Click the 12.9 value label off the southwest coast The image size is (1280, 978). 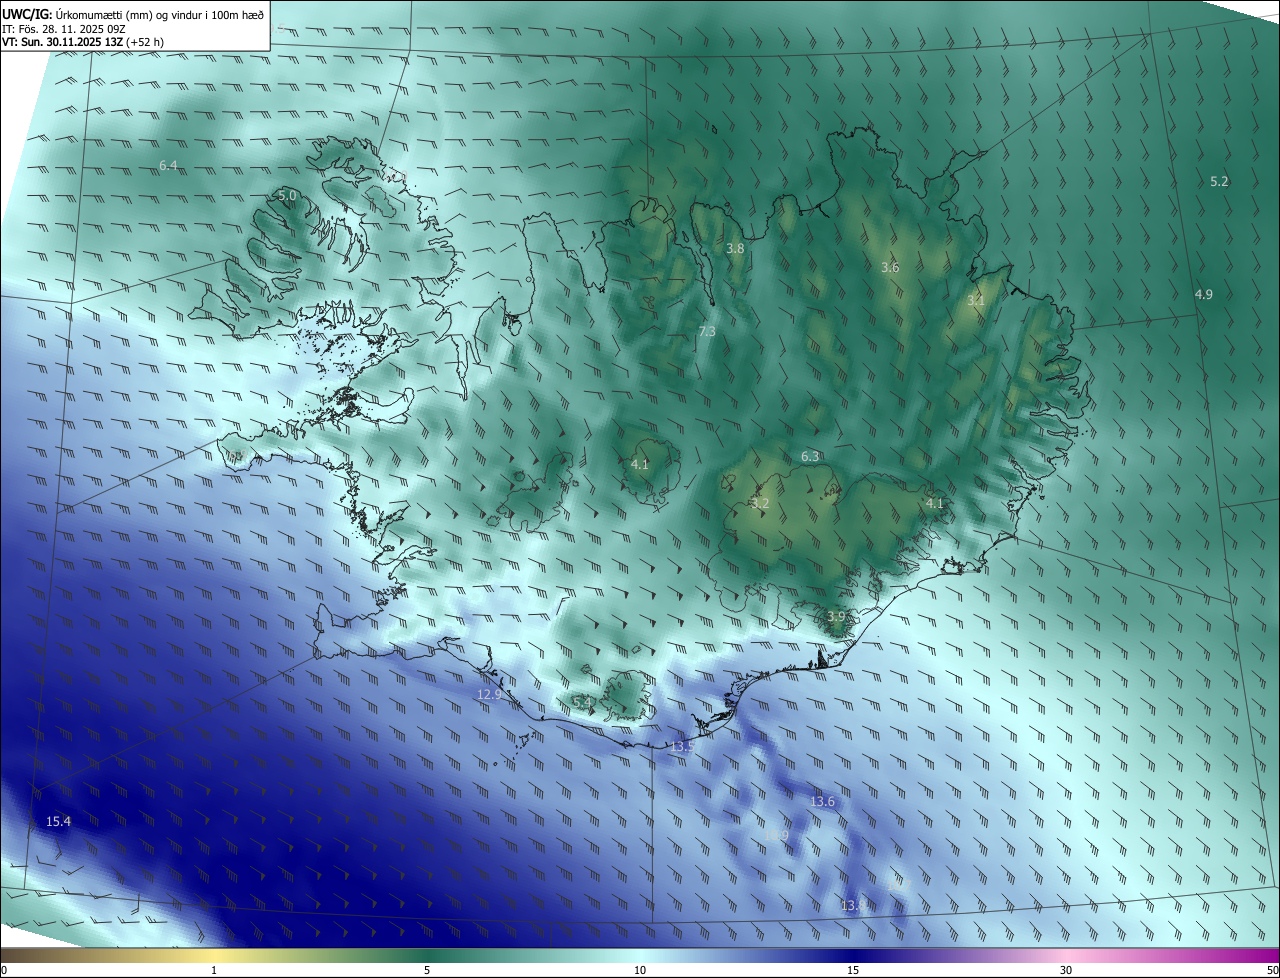[489, 694]
